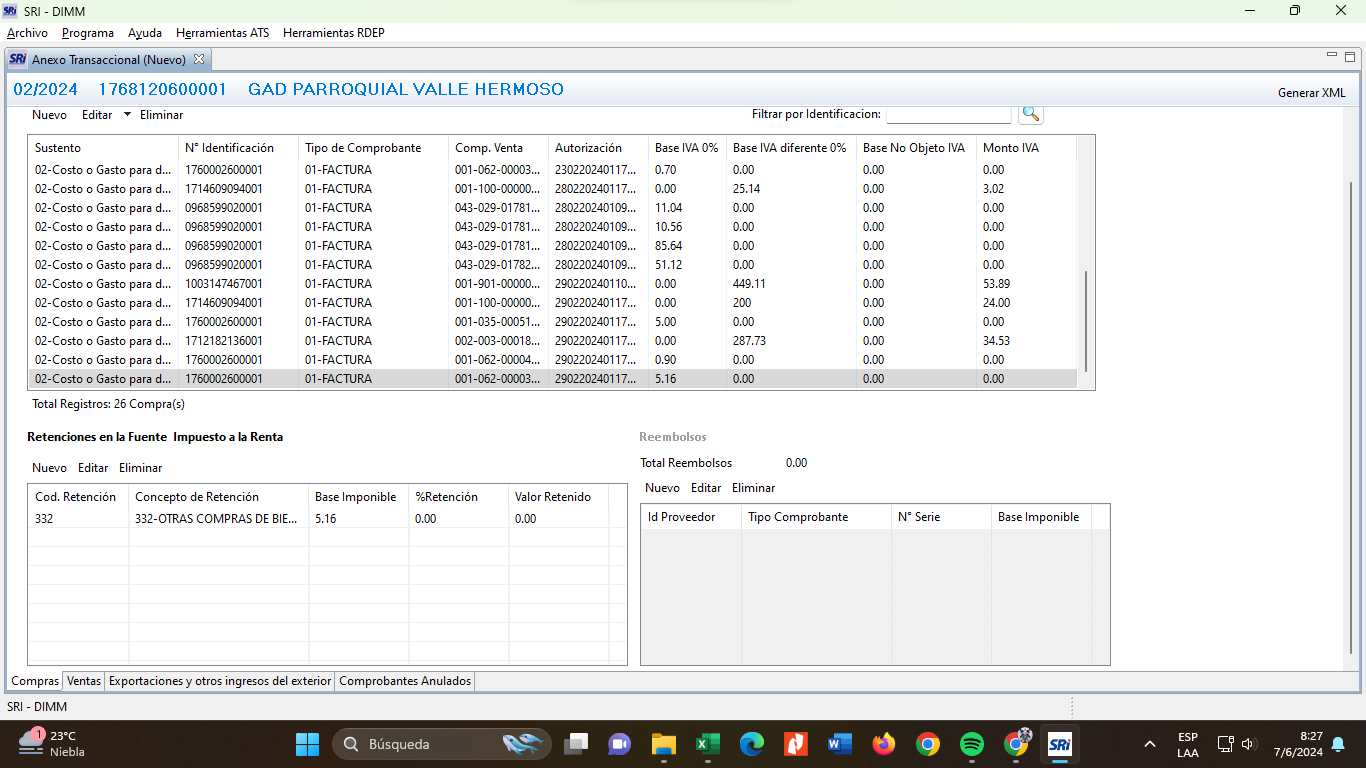Click the Windows Start button

(307, 744)
